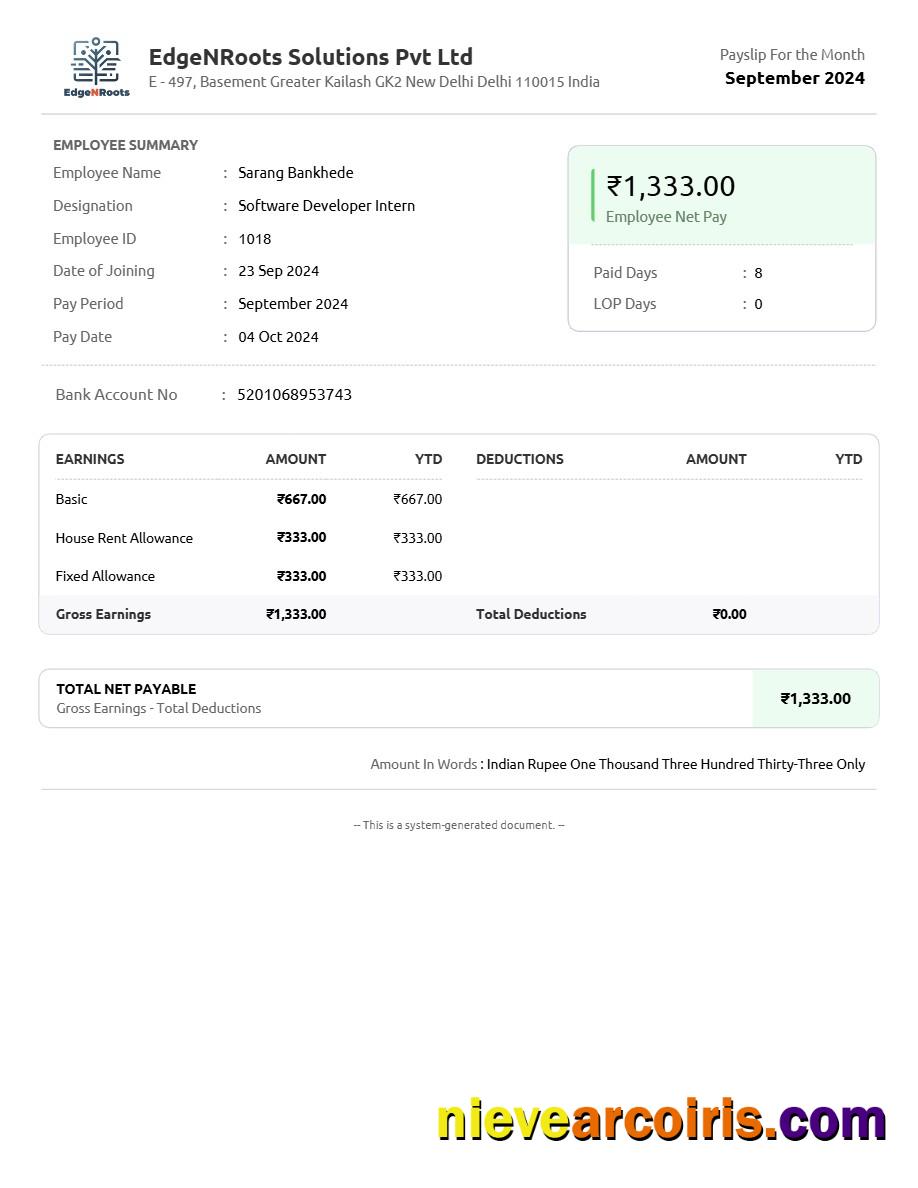Click the EARNINGS column header
Viewport: 918px width, 1188px height.
[90, 459]
